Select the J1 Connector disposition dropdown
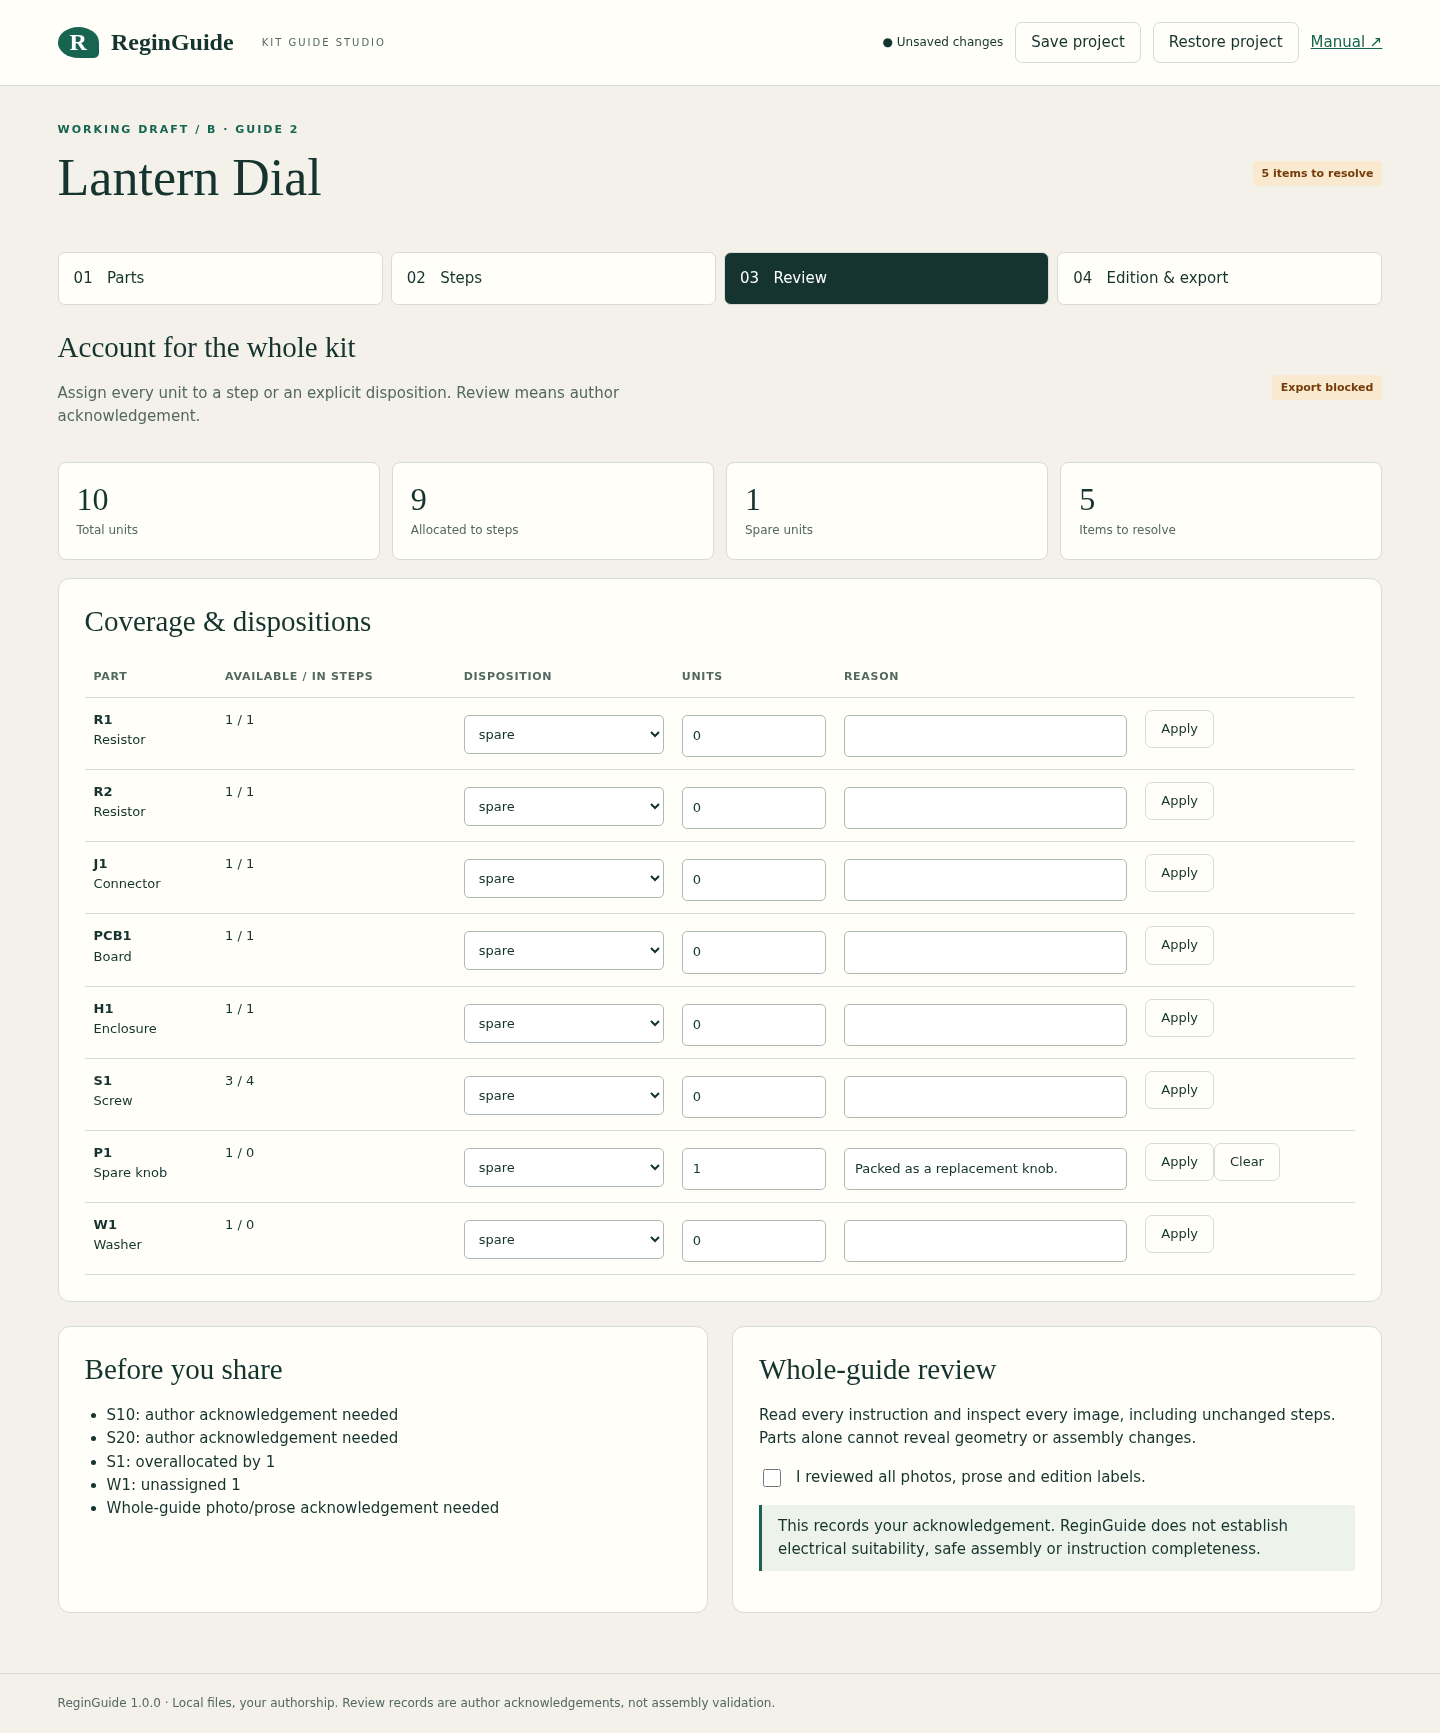1440x1733 pixels. [564, 879]
